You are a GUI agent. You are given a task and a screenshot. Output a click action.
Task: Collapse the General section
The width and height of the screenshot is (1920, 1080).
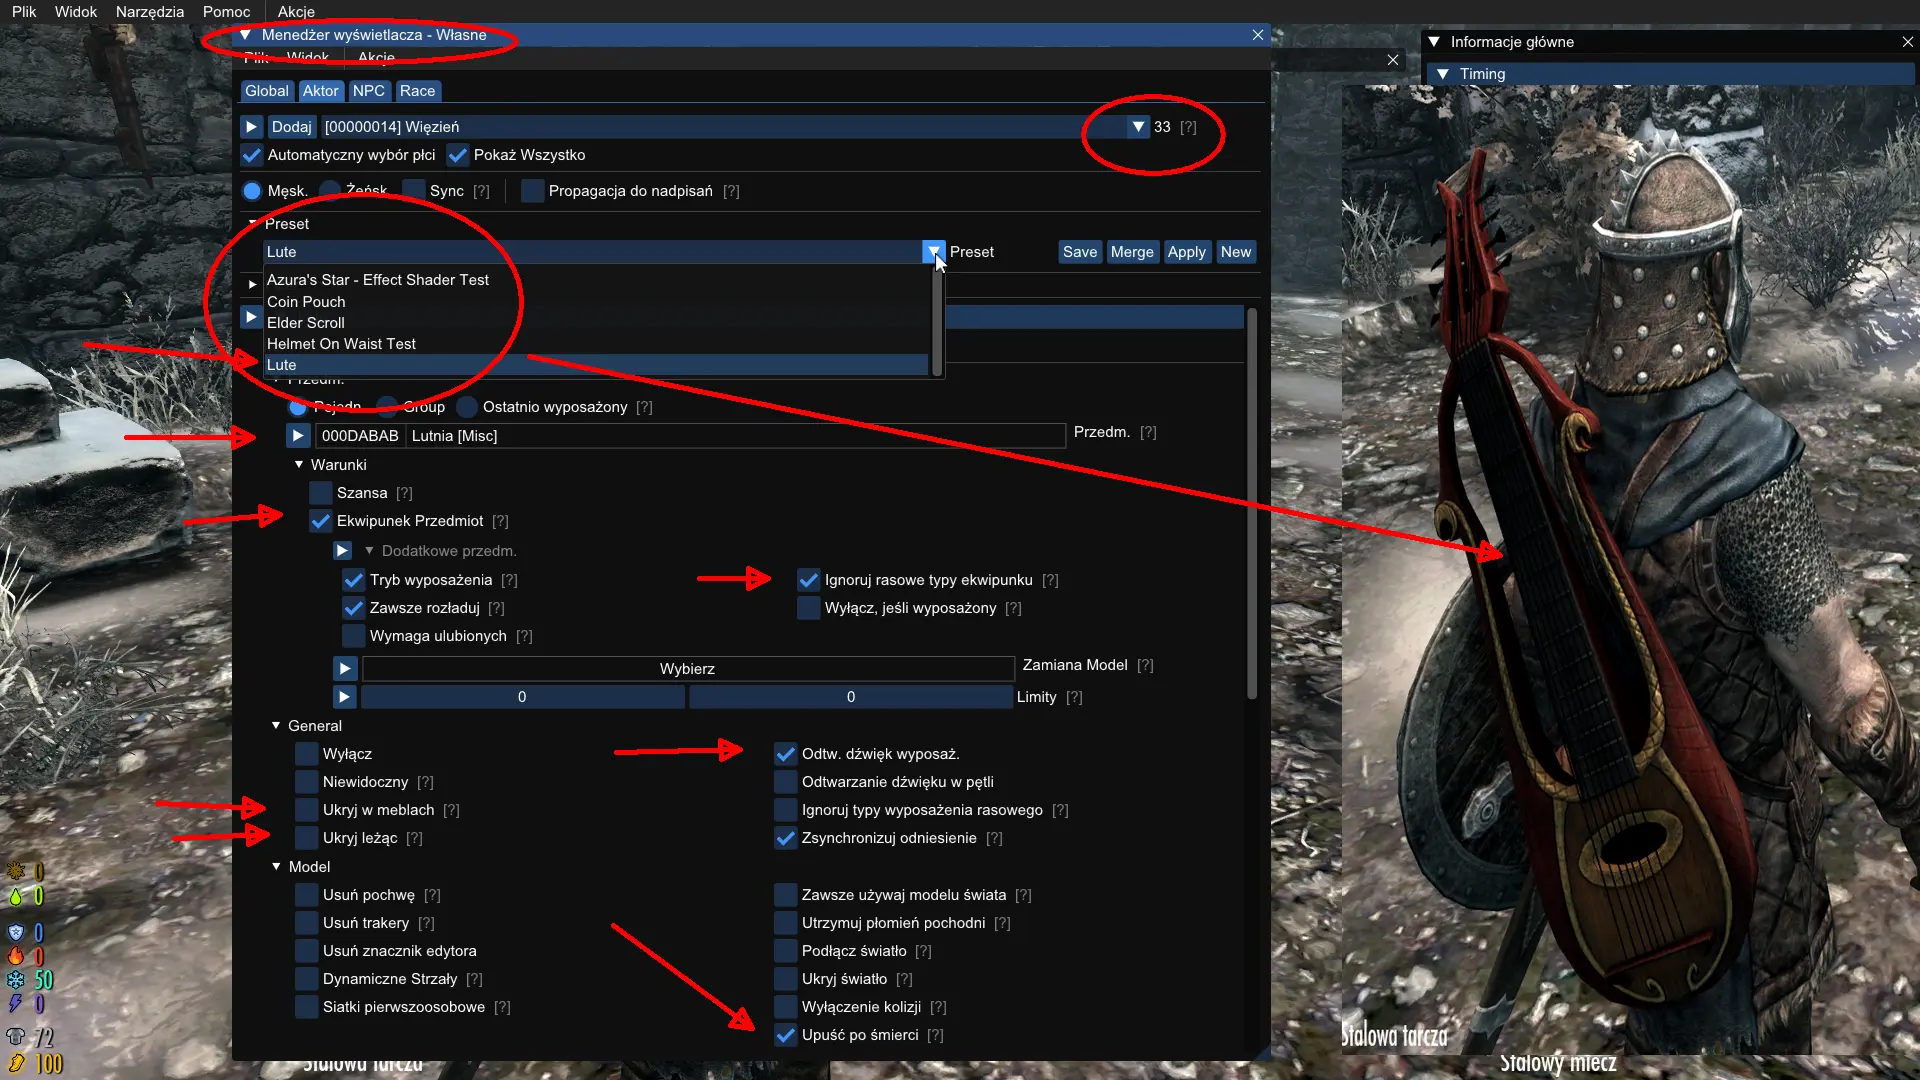276,726
